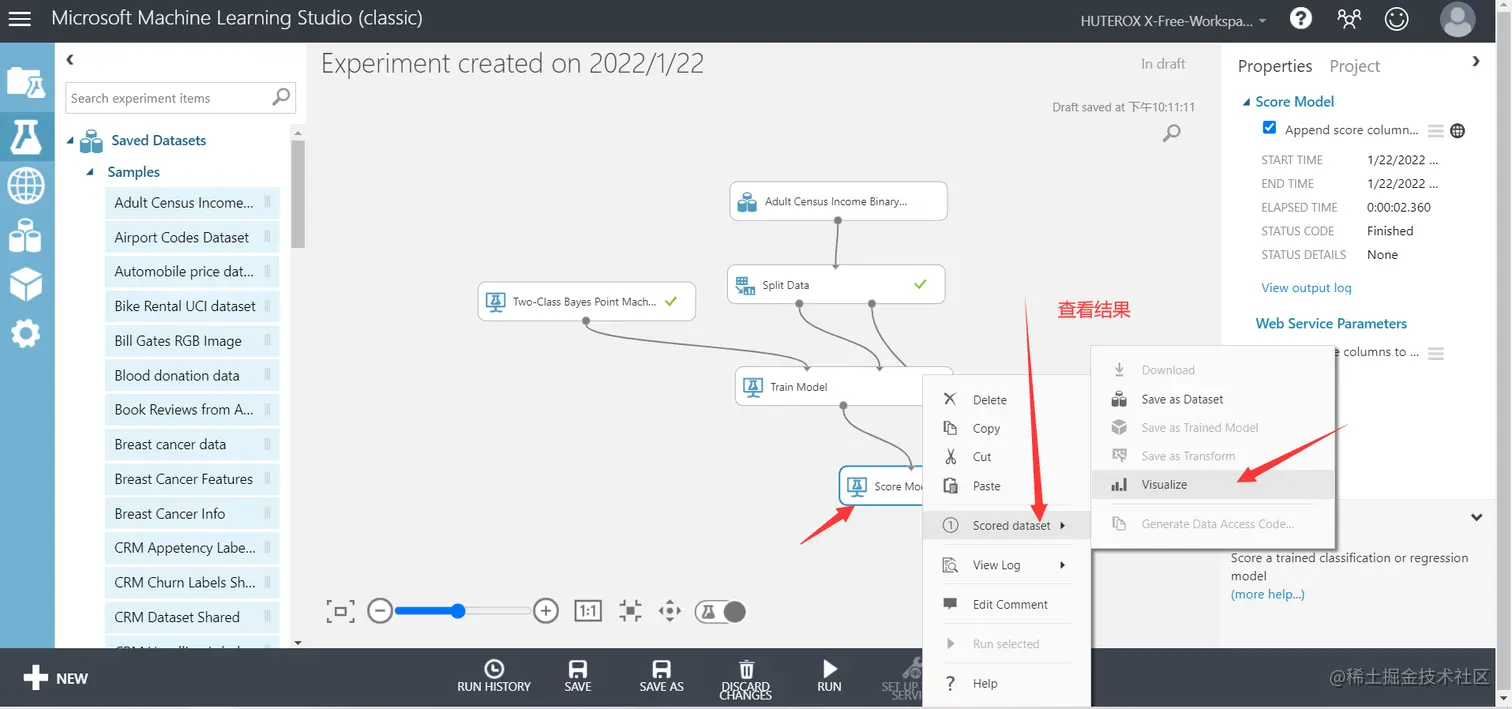Switch to the Properties tab
The image size is (1512, 709).
1275,66
